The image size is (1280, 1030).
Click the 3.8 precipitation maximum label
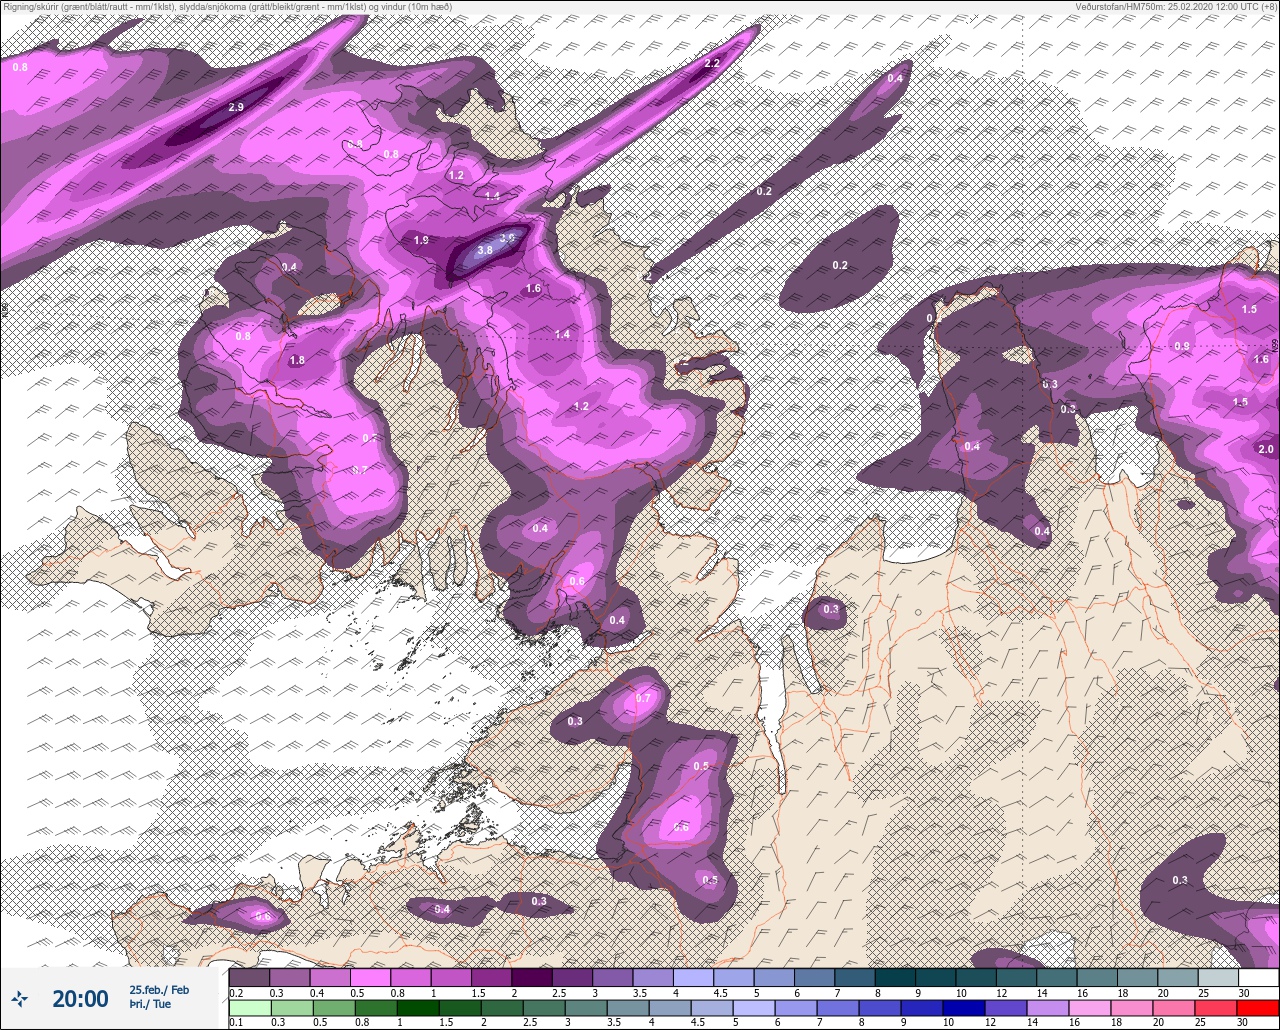pyautogui.click(x=484, y=249)
